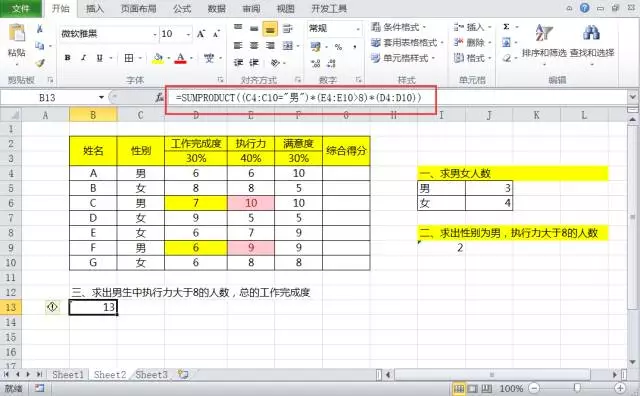Increase font size with the large A

point(201,34)
